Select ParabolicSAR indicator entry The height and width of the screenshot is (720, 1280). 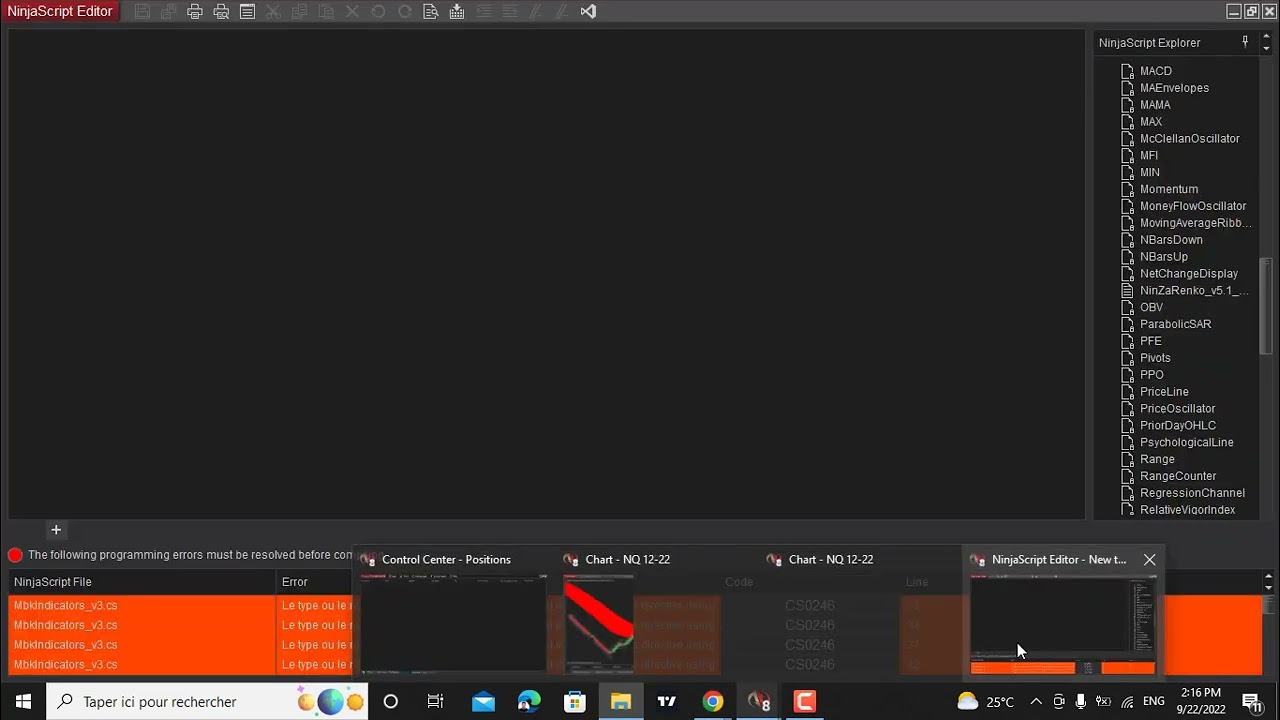tap(1175, 324)
